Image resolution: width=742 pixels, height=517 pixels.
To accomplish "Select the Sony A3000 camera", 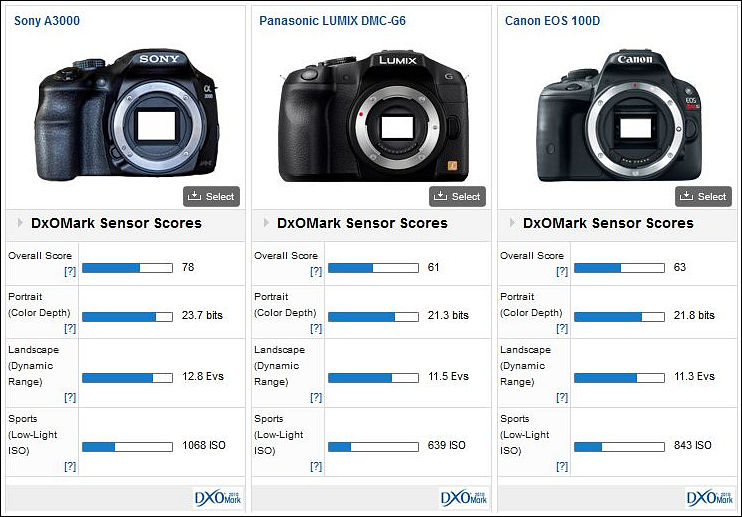I will [212, 196].
